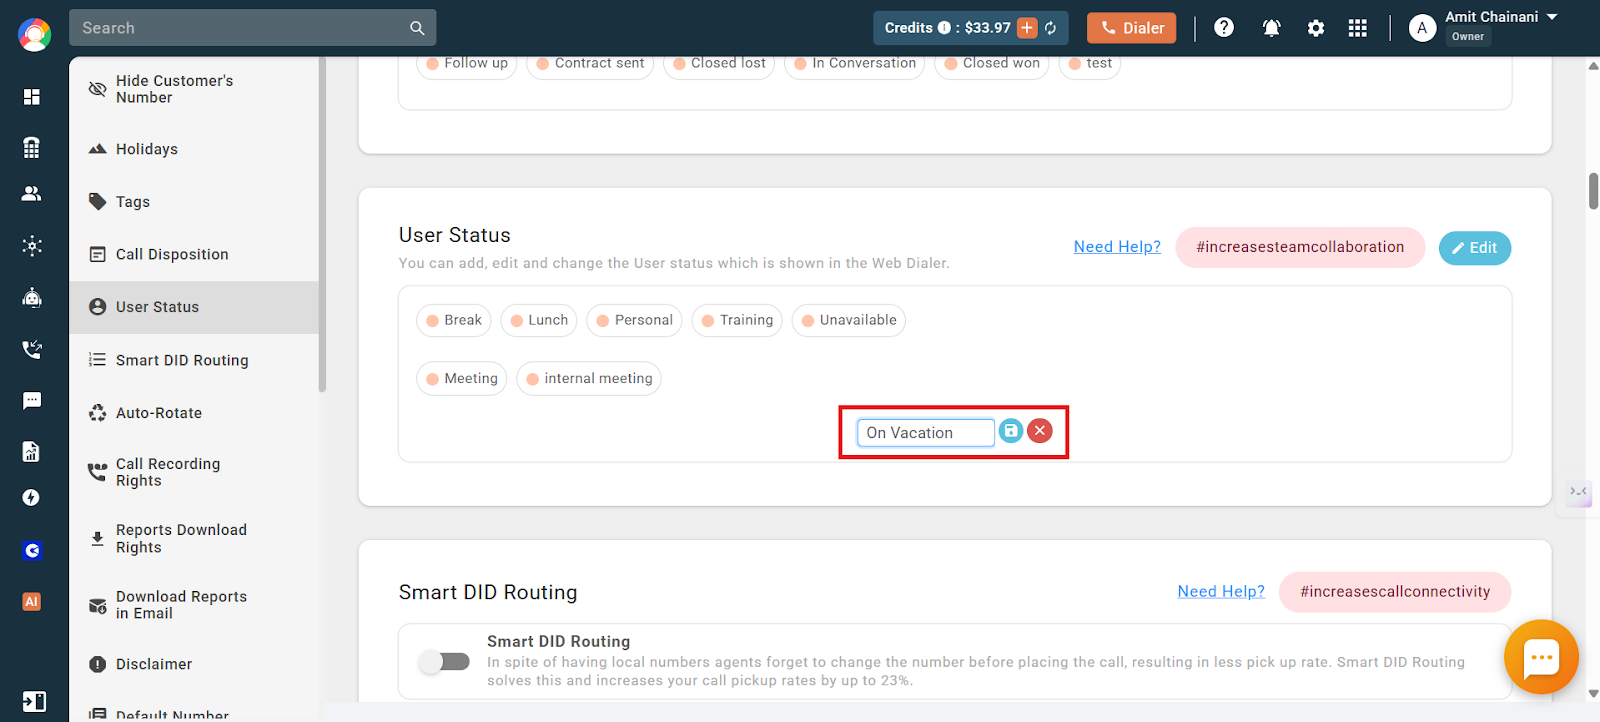Cancel the new status with the red X

[x=1040, y=431]
